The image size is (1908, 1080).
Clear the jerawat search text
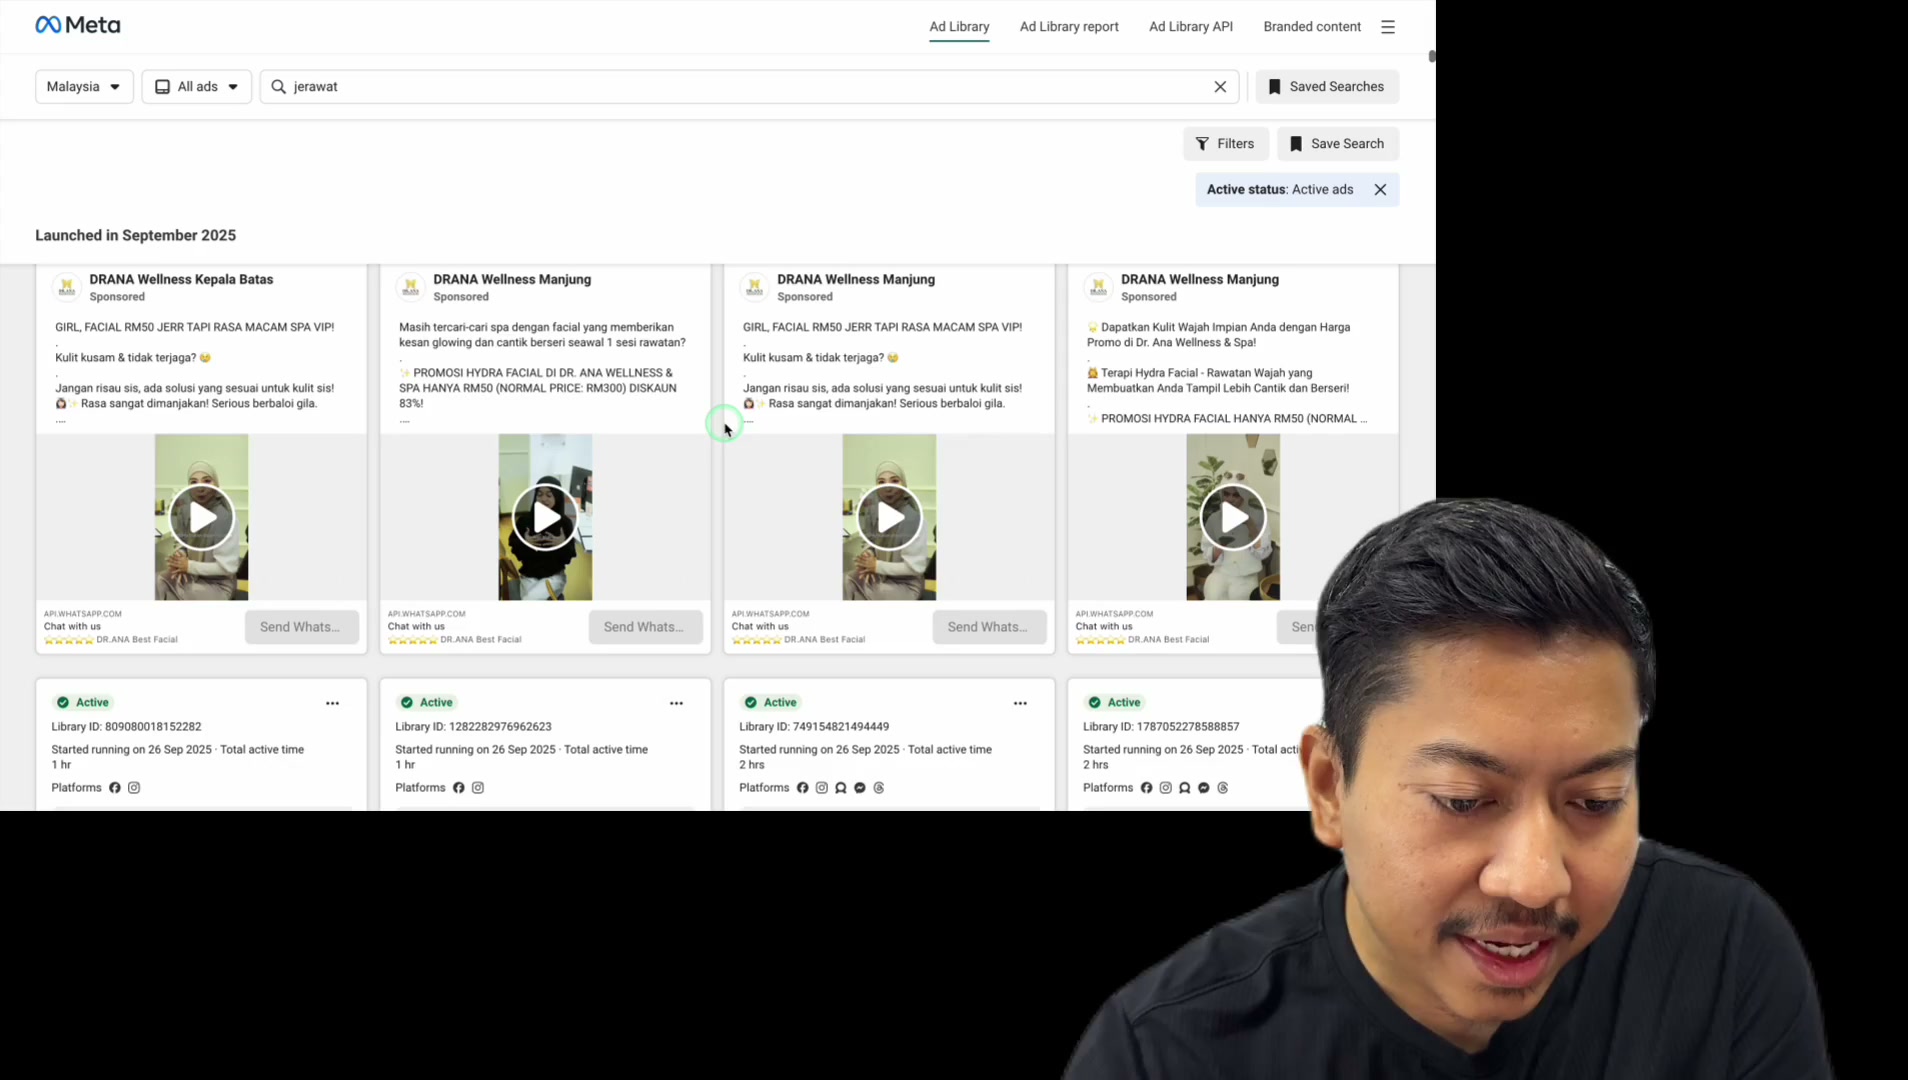pos(1220,87)
